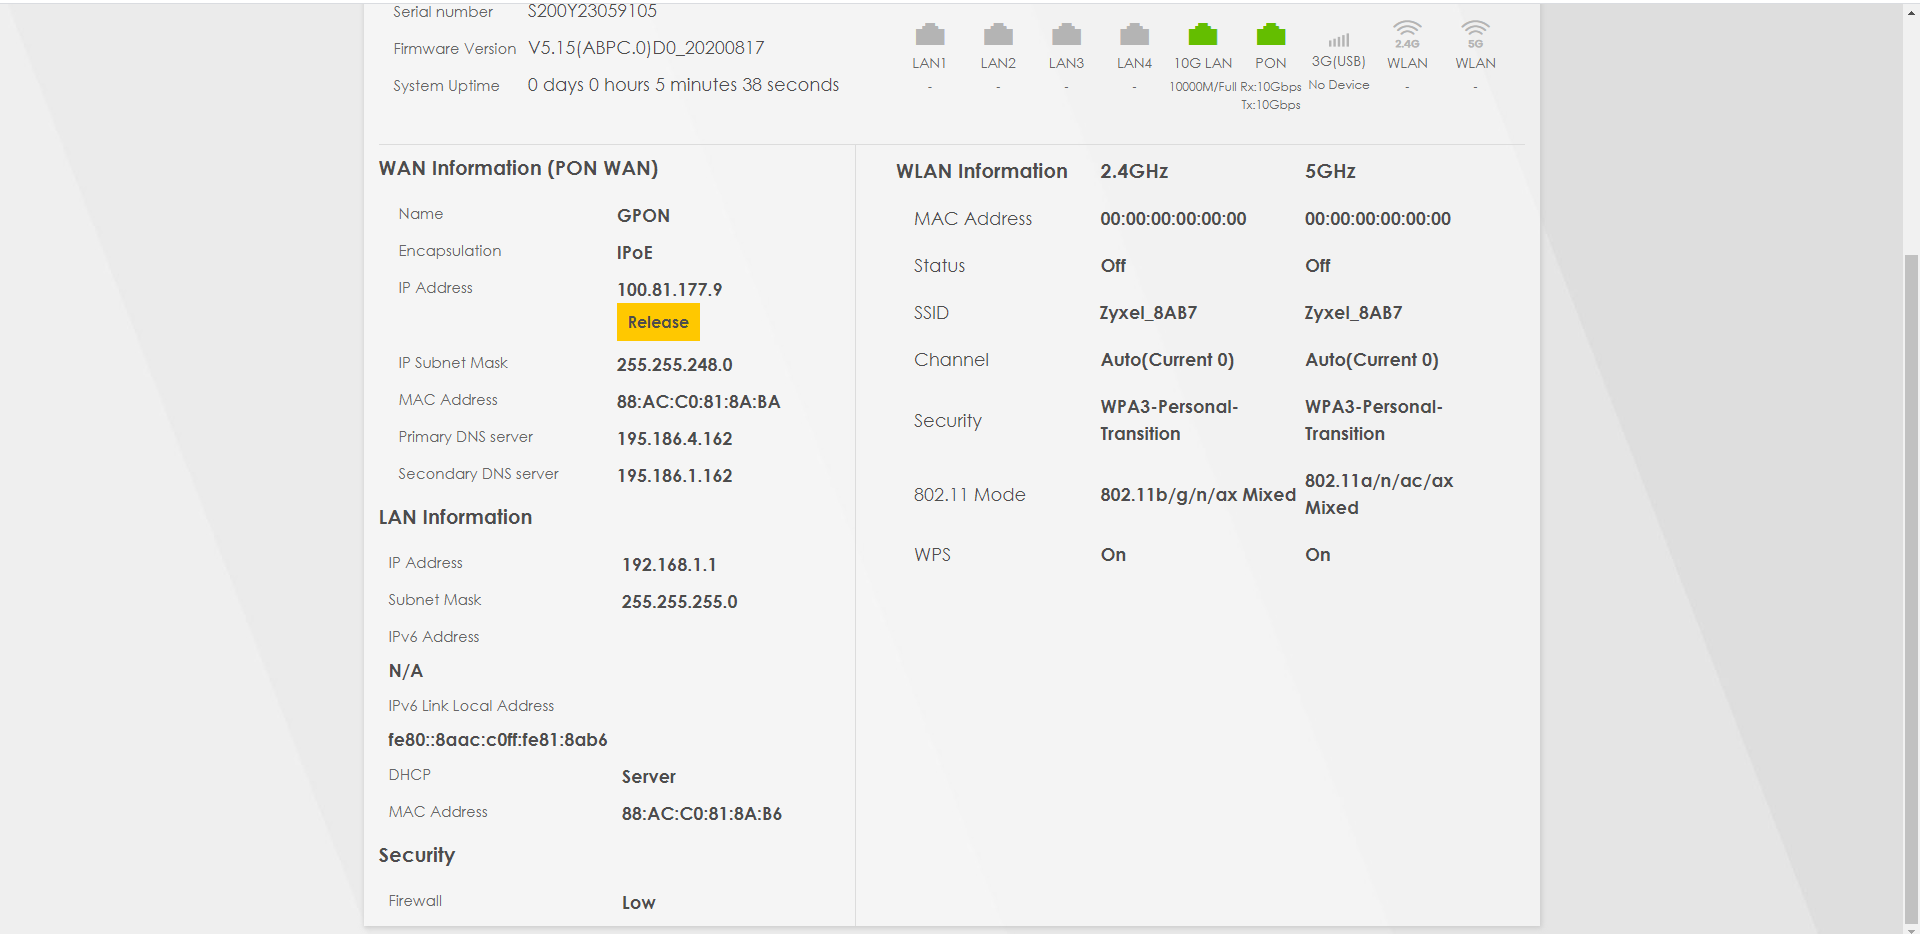The image size is (1920, 934).
Task: Click the LAN IP address 192.168.1.1
Action: 669,565
